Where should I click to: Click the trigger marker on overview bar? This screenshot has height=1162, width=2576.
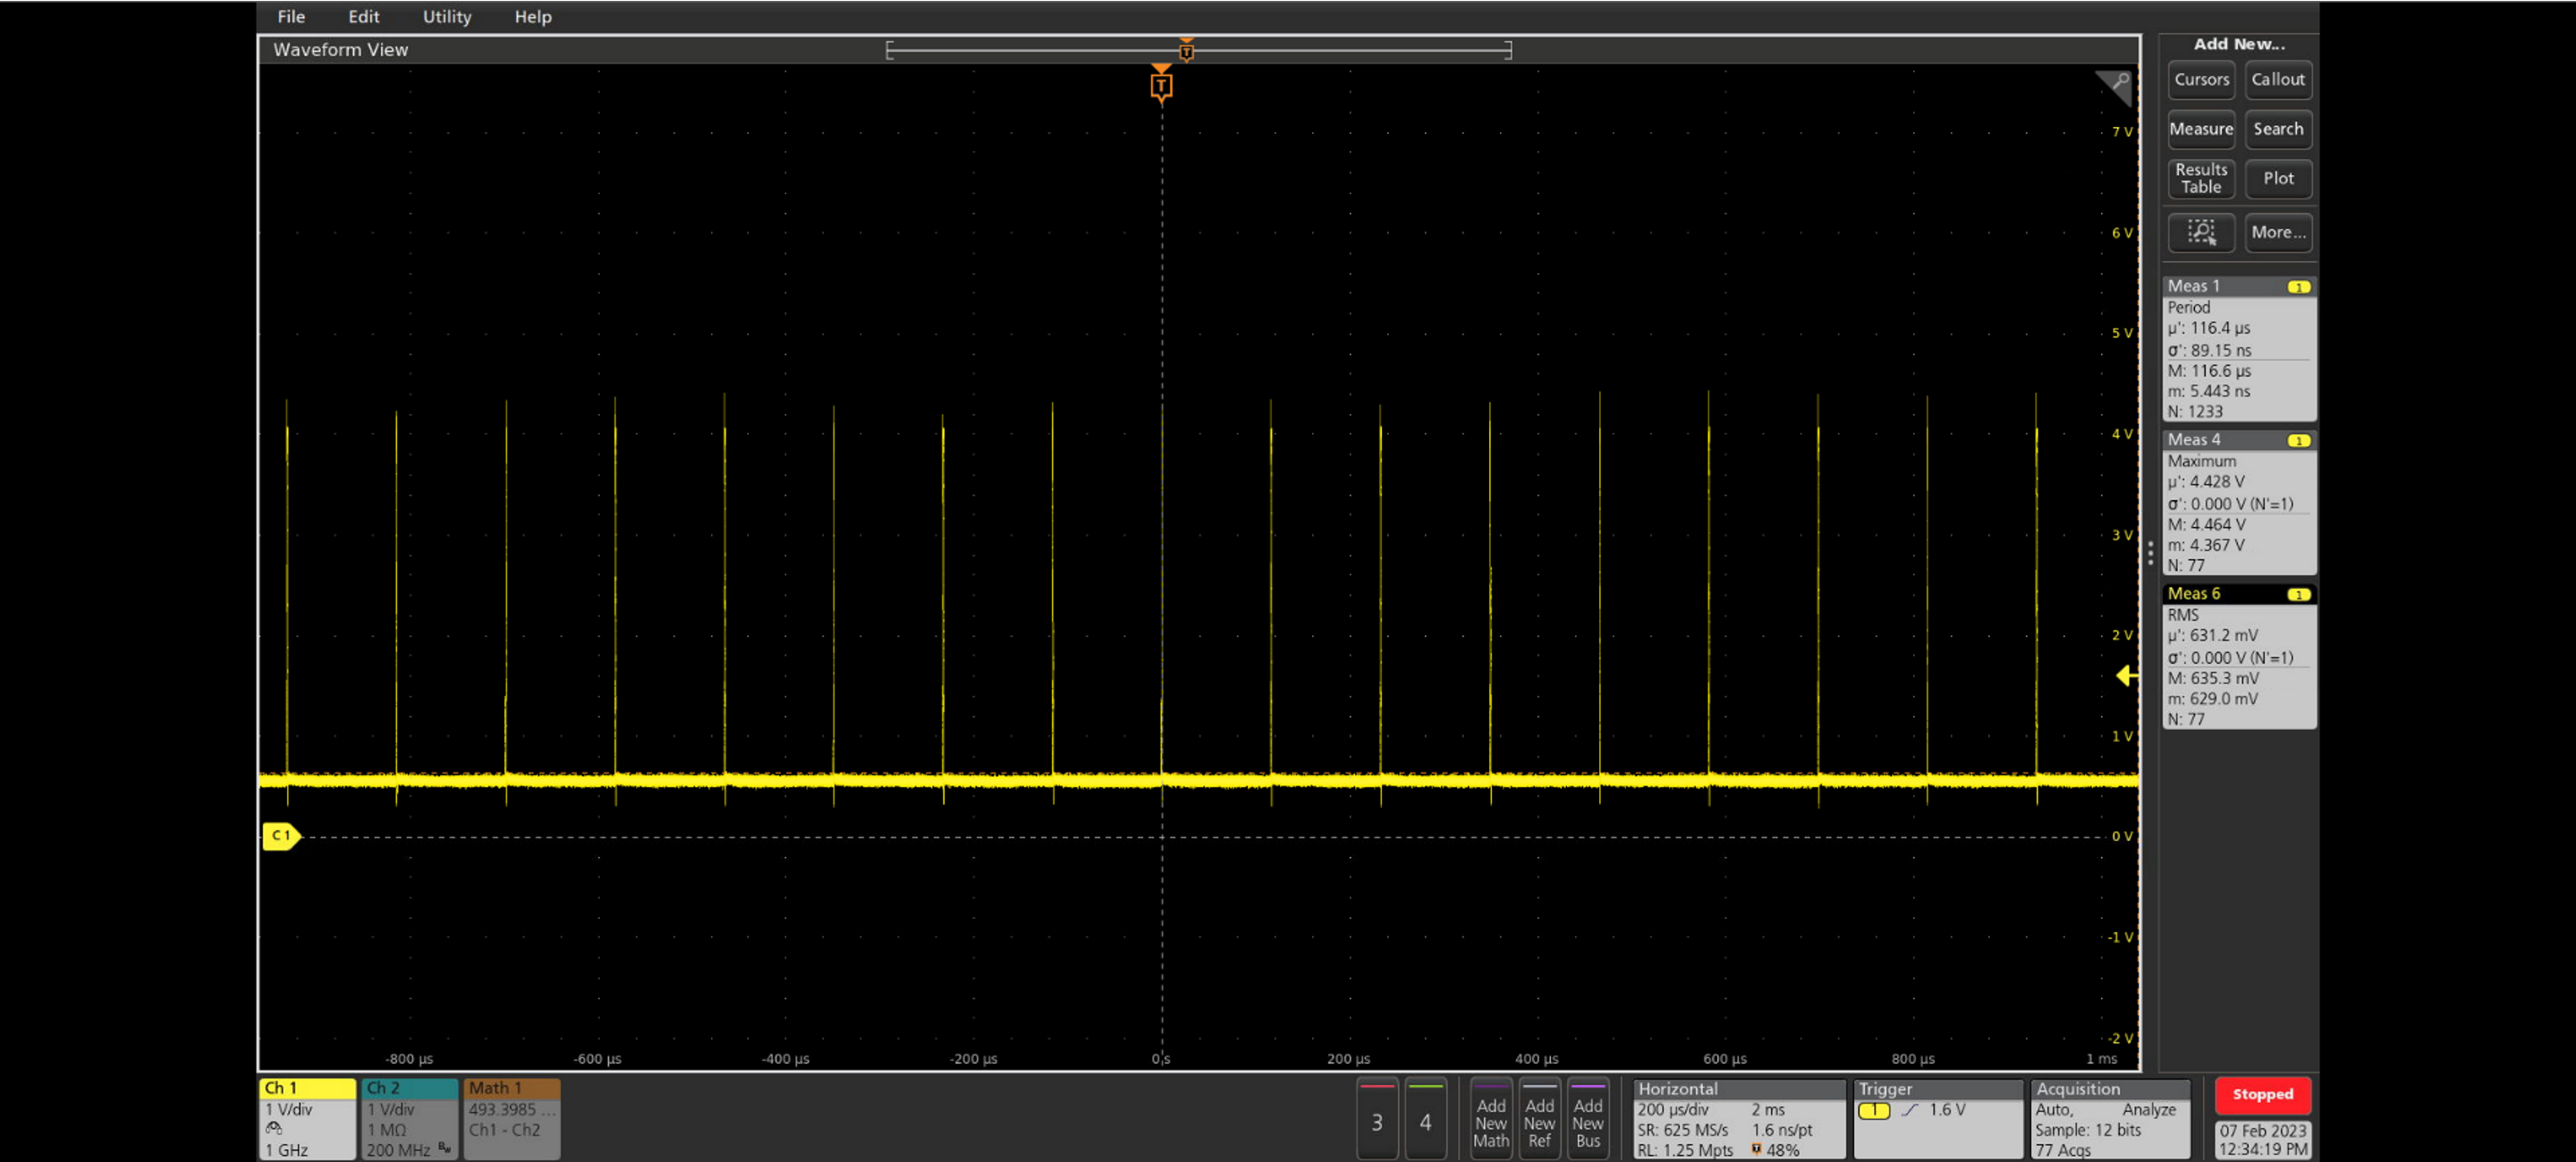tap(1186, 51)
